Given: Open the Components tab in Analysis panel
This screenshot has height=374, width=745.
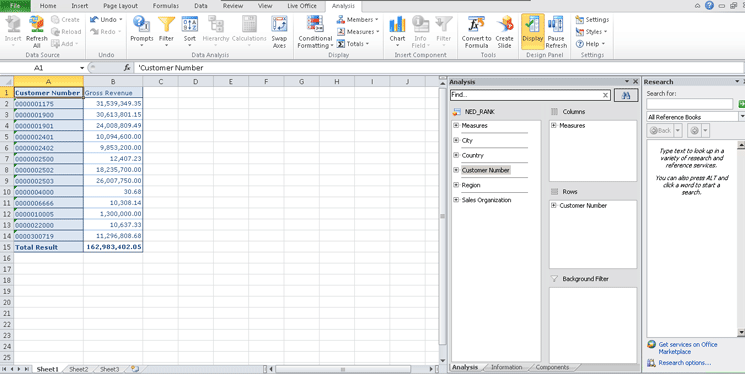Looking at the screenshot, I should (x=552, y=367).
